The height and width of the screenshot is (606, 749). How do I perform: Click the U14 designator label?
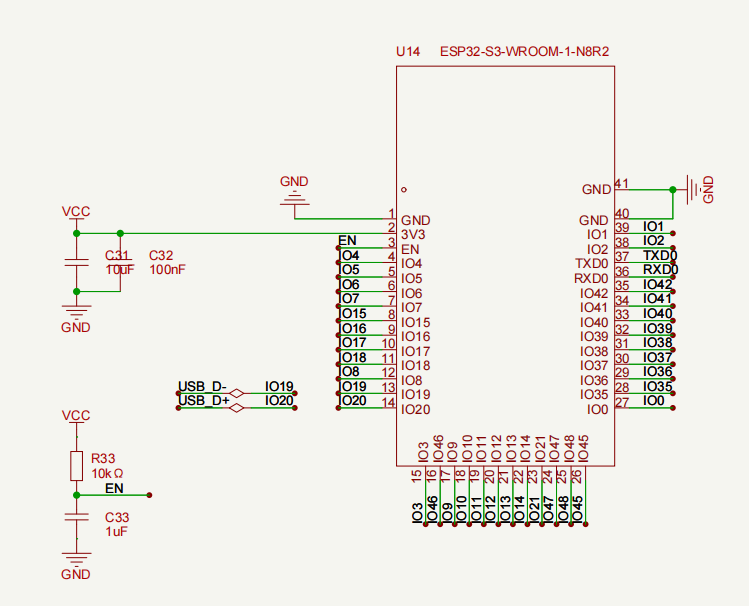[x=408, y=52]
